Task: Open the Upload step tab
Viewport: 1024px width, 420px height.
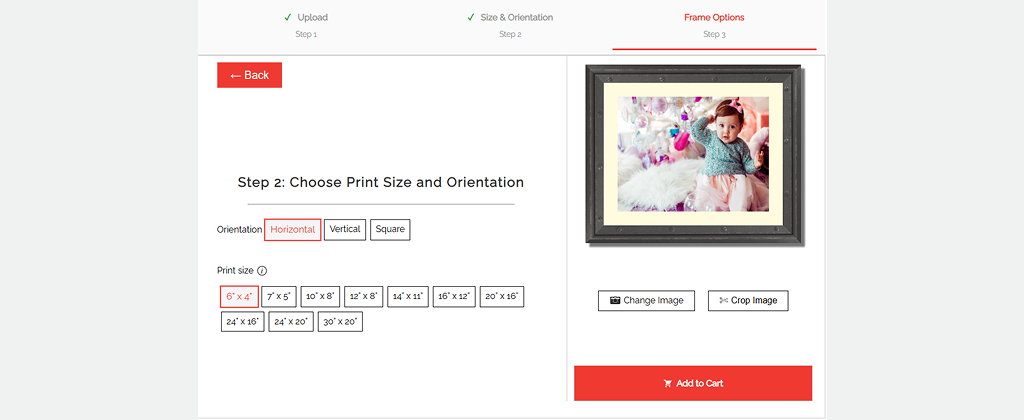Action: 305,24
